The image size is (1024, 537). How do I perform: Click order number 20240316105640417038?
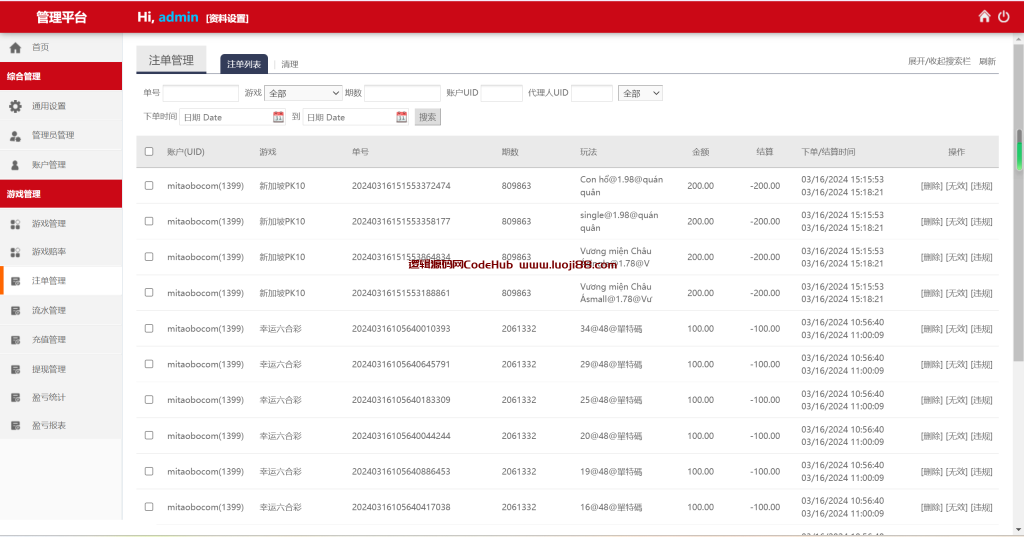(x=401, y=507)
